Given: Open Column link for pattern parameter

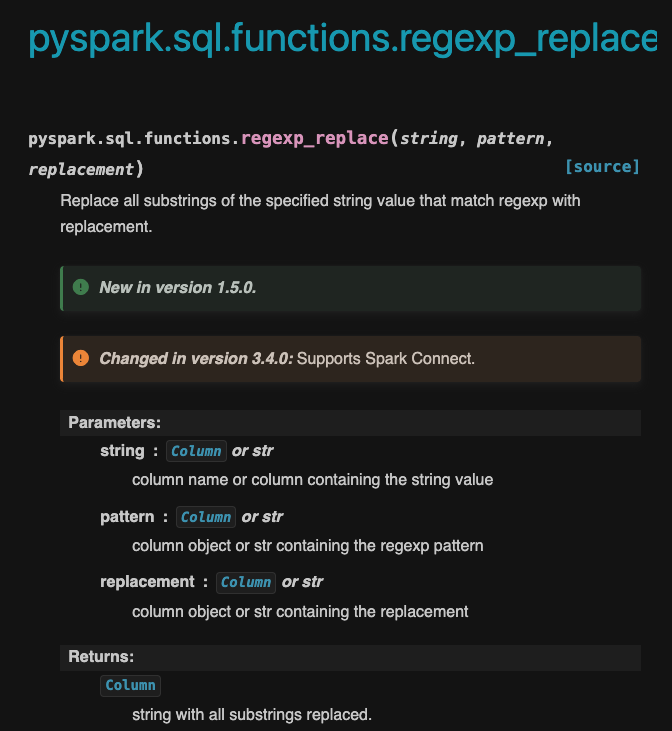Looking at the screenshot, I should 206,517.
